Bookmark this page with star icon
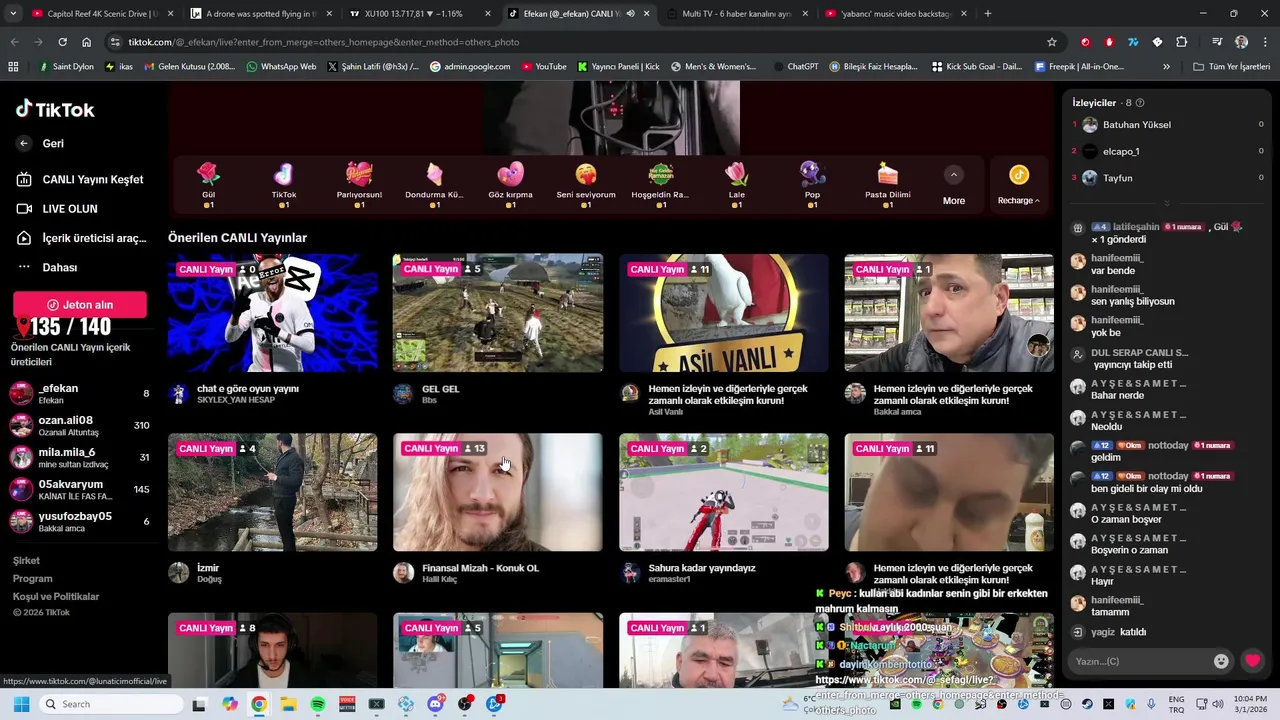Viewport: 1280px width, 720px height. [1051, 42]
